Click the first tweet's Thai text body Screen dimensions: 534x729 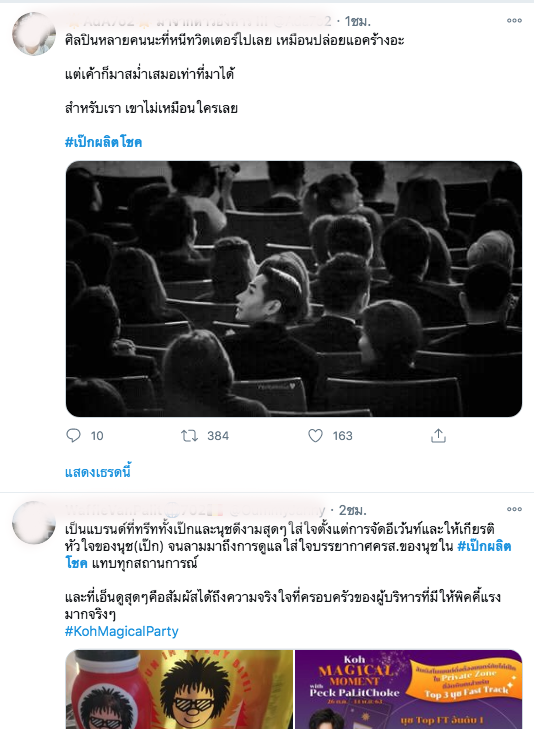235,74
